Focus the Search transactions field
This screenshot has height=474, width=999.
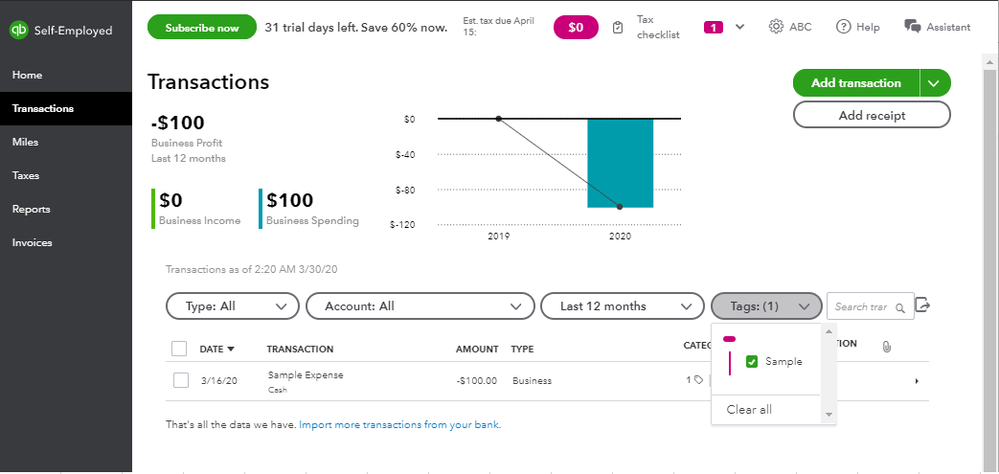point(862,307)
